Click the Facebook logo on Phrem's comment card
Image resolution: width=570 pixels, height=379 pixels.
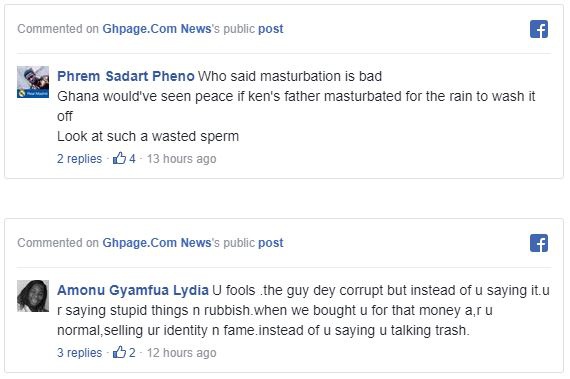coord(539,29)
